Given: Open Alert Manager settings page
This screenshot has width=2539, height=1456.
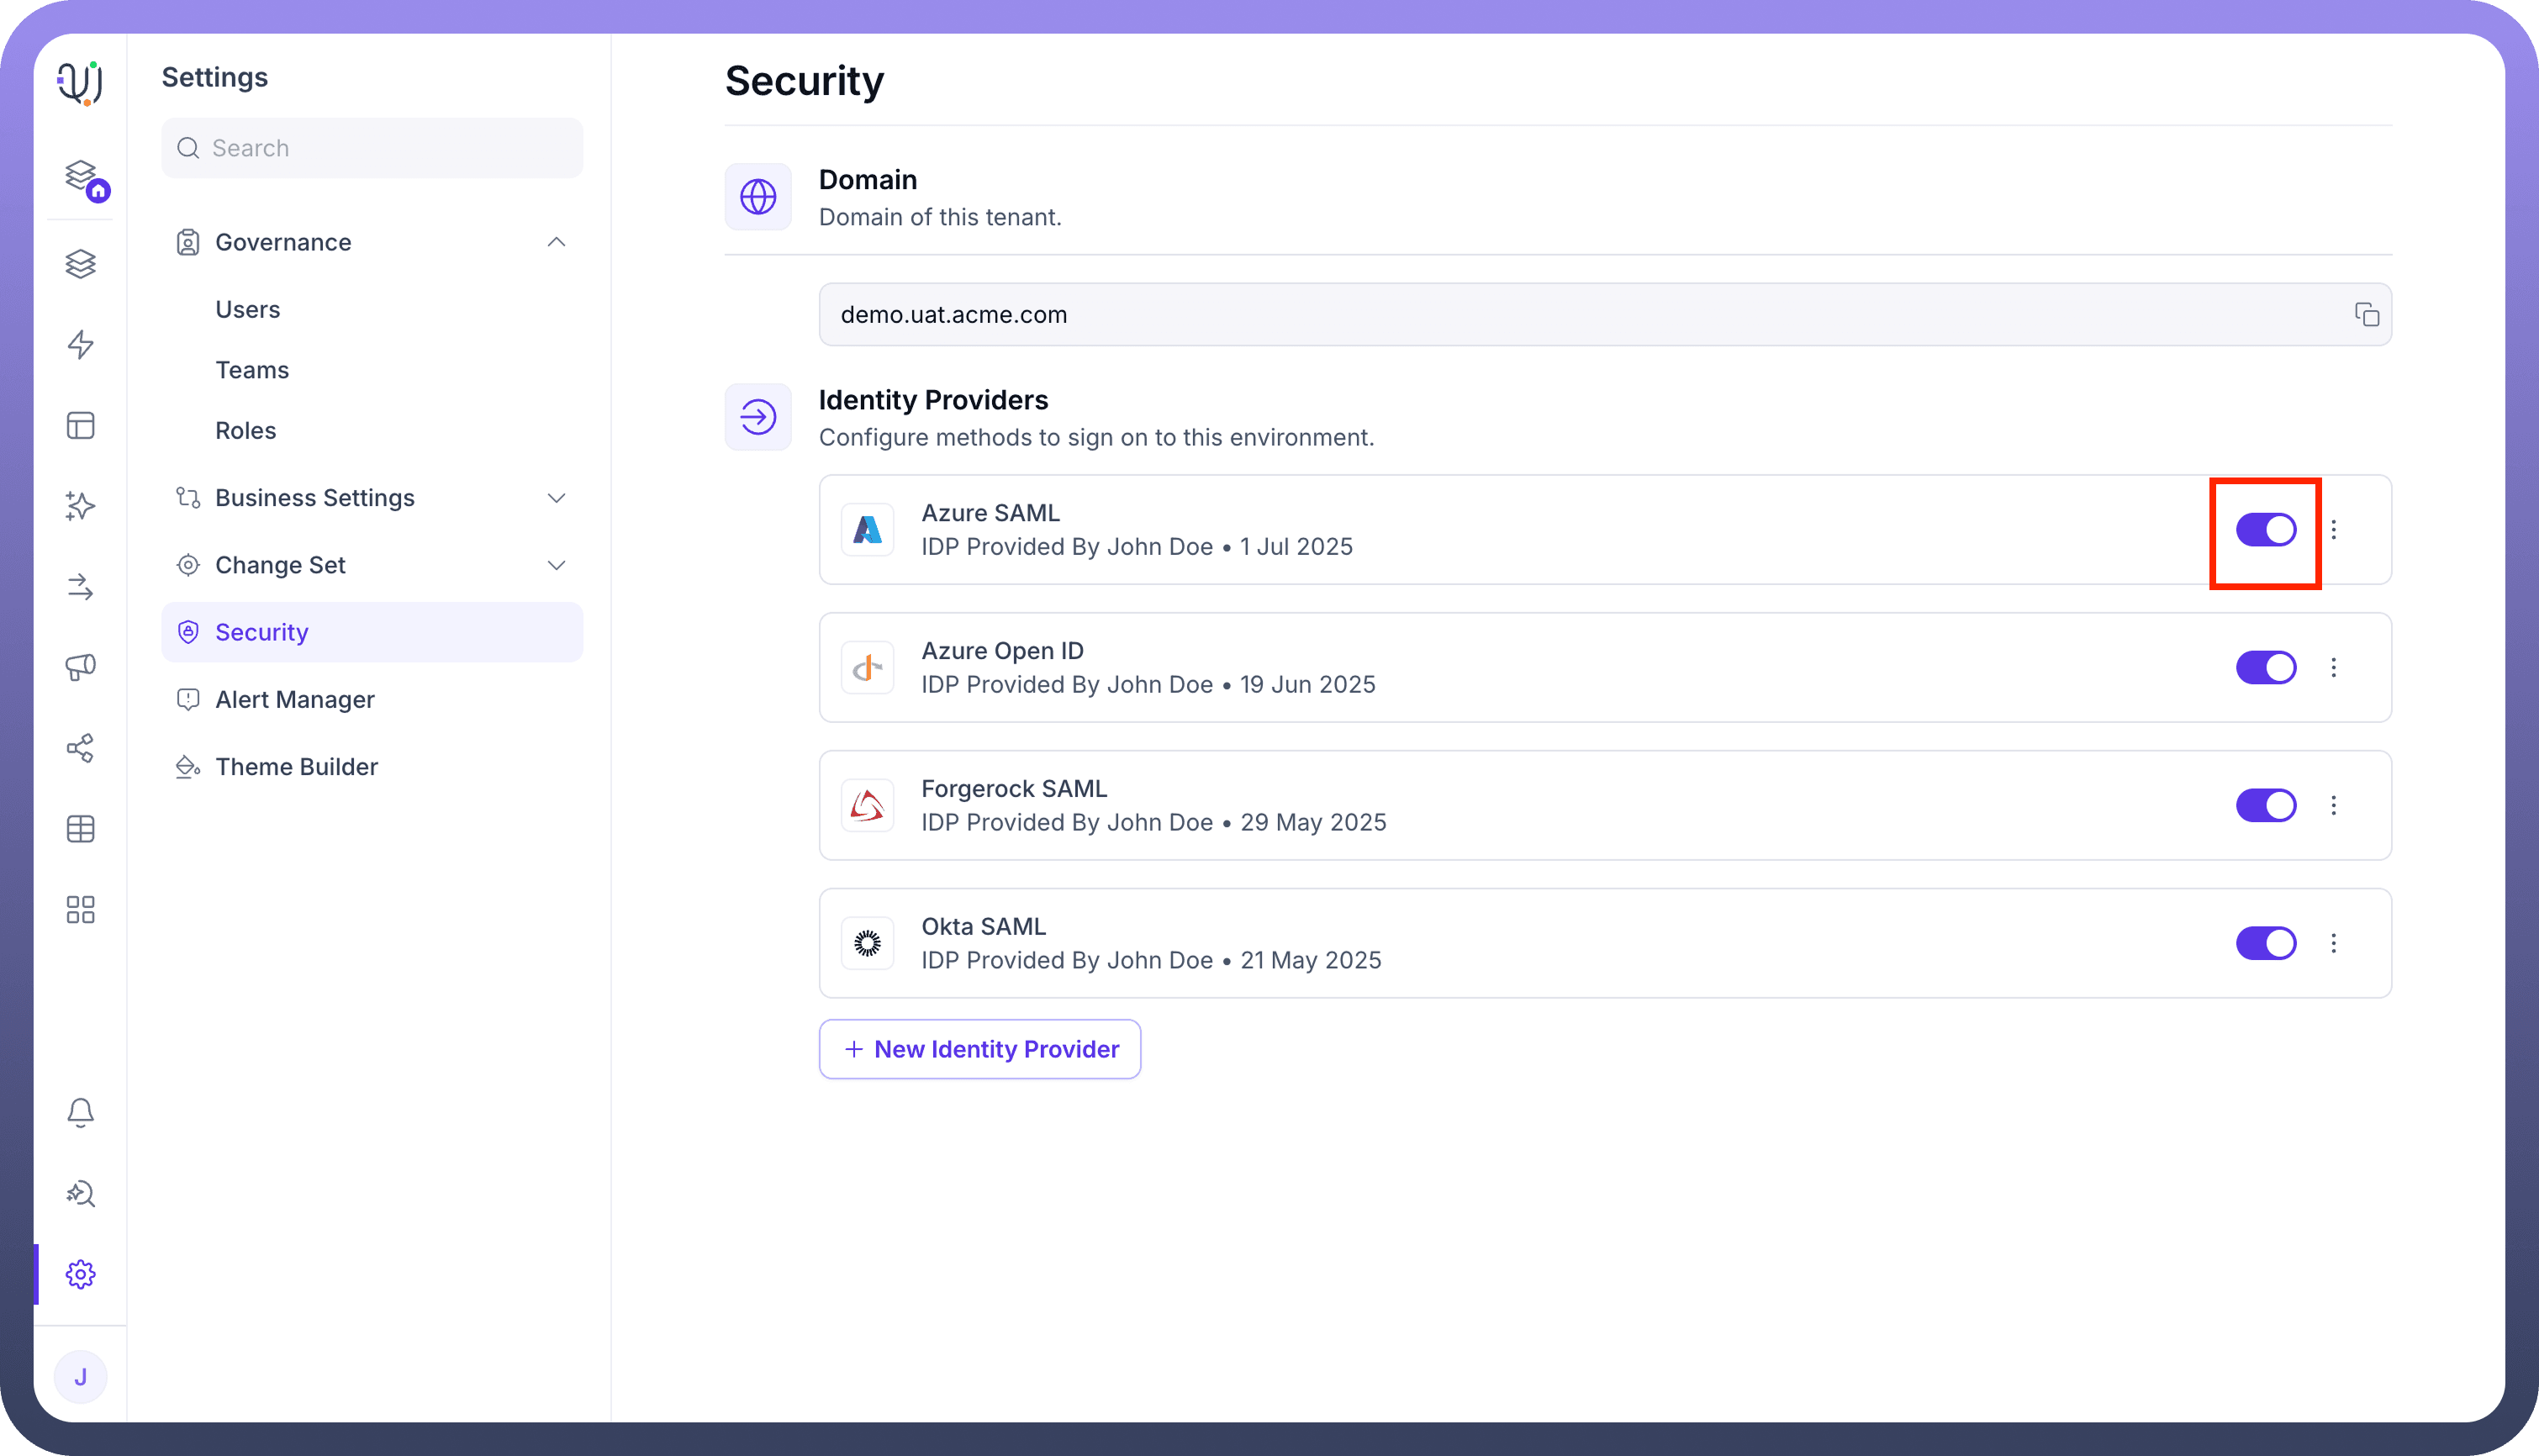Looking at the screenshot, I should click(294, 699).
